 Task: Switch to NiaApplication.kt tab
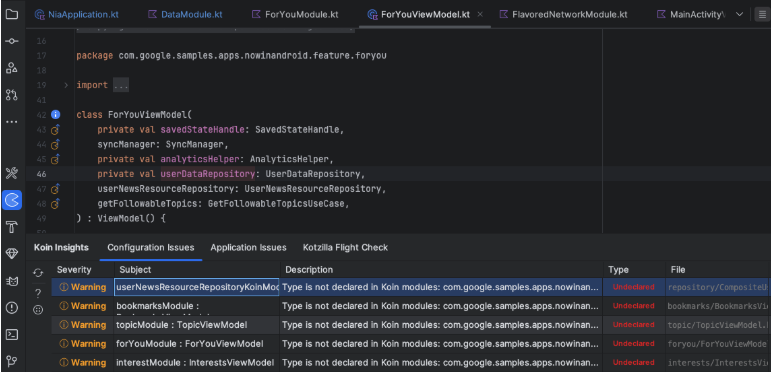tap(76, 14)
